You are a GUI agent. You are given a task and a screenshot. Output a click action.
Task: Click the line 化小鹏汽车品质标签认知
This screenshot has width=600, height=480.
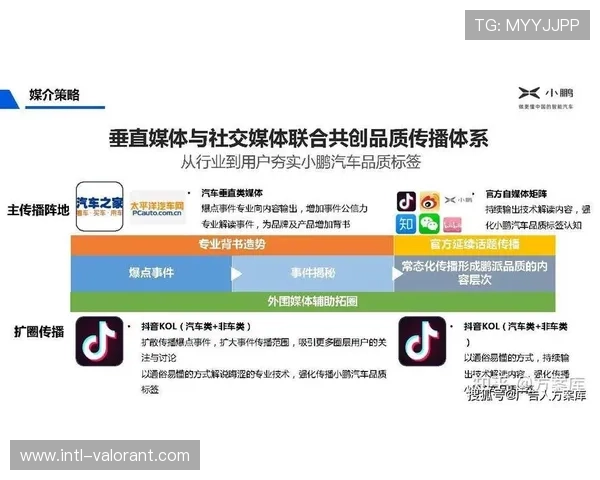[x=533, y=225]
